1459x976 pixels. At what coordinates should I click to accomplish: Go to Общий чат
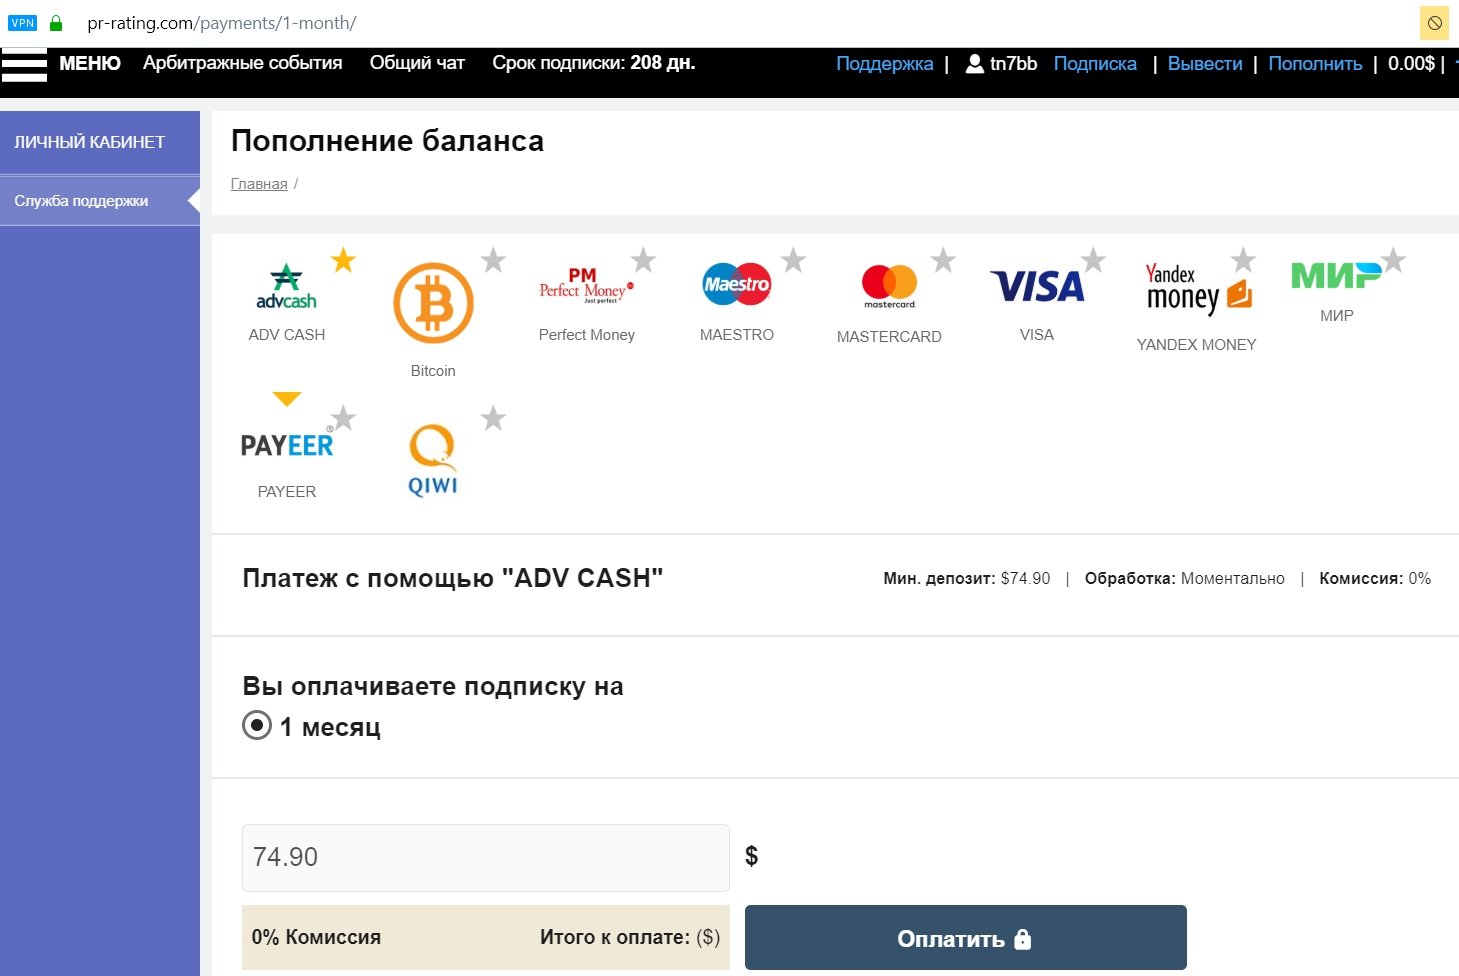point(417,63)
